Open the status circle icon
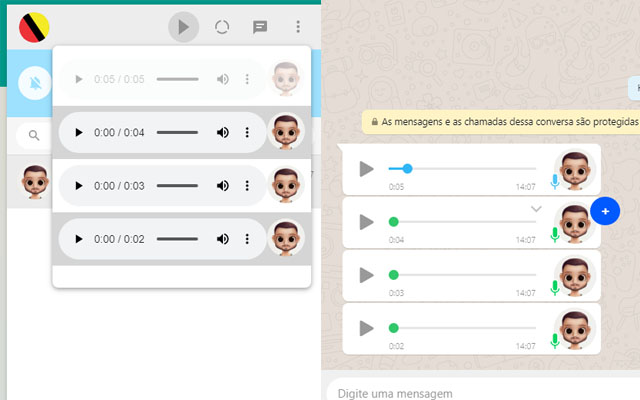The width and height of the screenshot is (640, 400). [x=222, y=27]
